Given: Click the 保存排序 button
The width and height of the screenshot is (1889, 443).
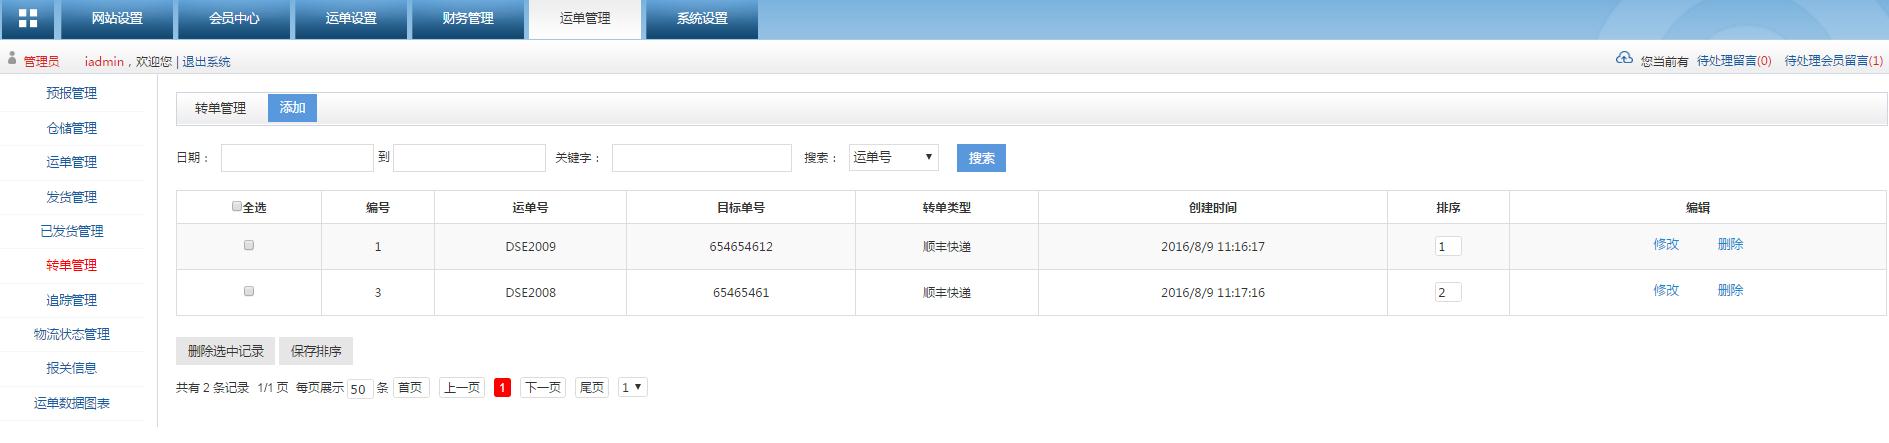Looking at the screenshot, I should [316, 351].
